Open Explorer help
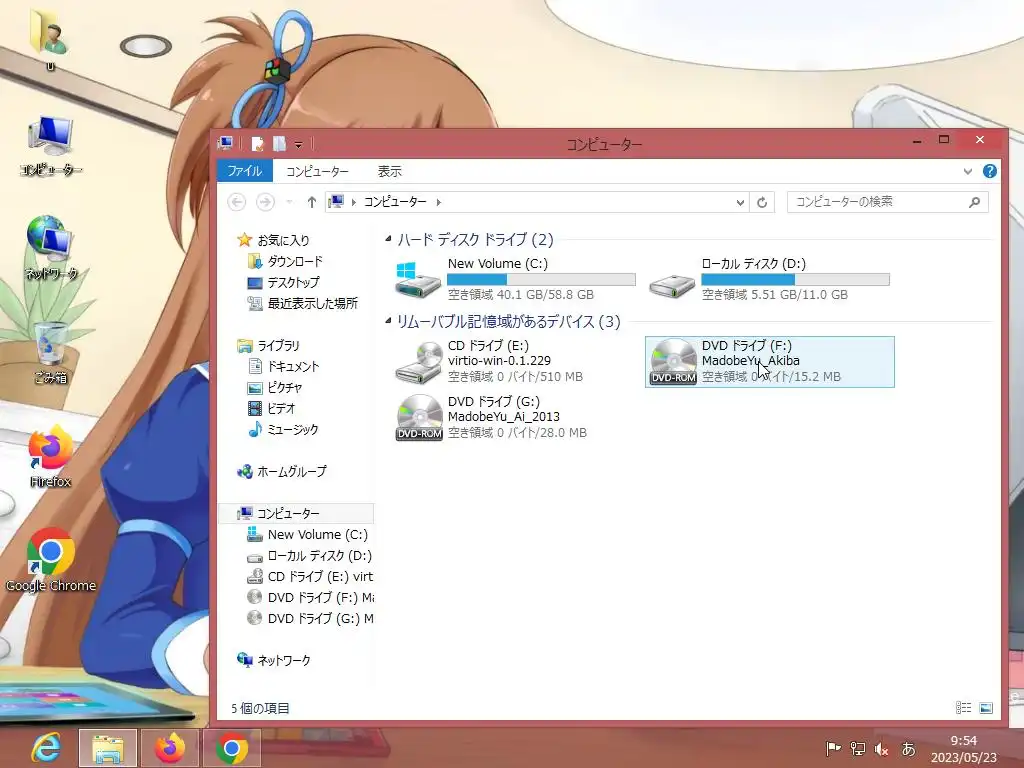The height and width of the screenshot is (768, 1024). click(x=989, y=171)
